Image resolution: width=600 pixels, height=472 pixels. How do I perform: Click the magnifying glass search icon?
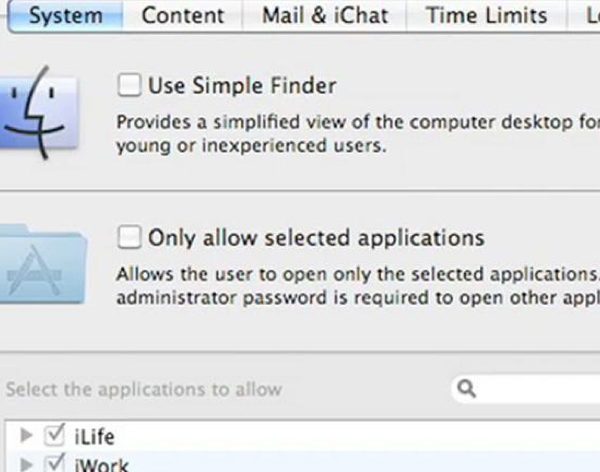click(x=466, y=389)
